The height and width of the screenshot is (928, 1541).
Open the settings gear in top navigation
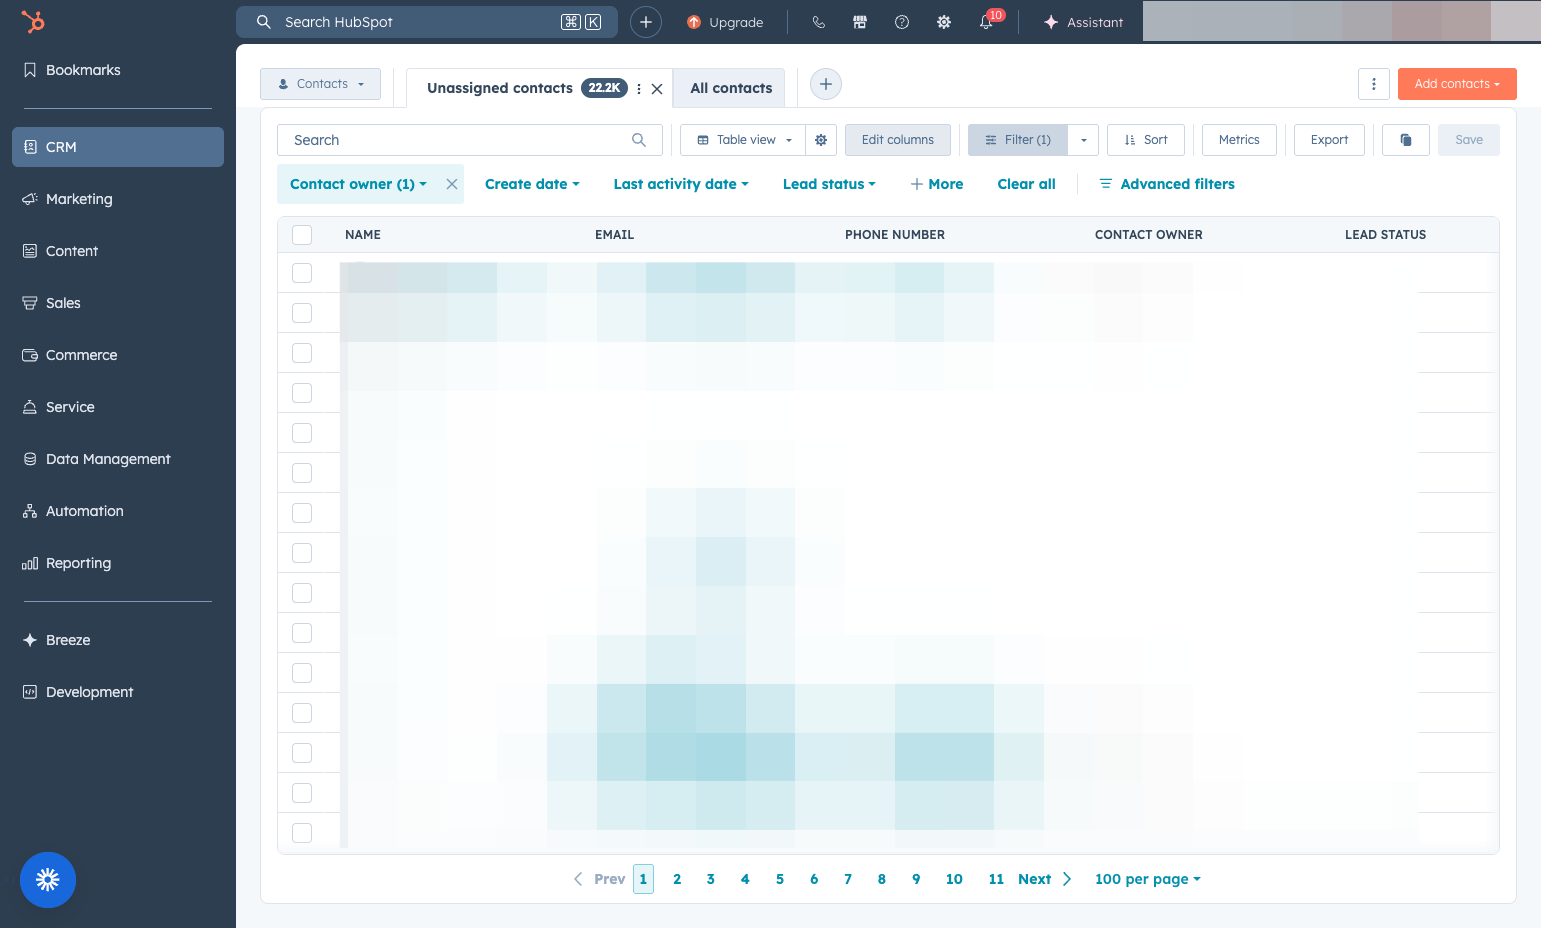click(x=944, y=22)
